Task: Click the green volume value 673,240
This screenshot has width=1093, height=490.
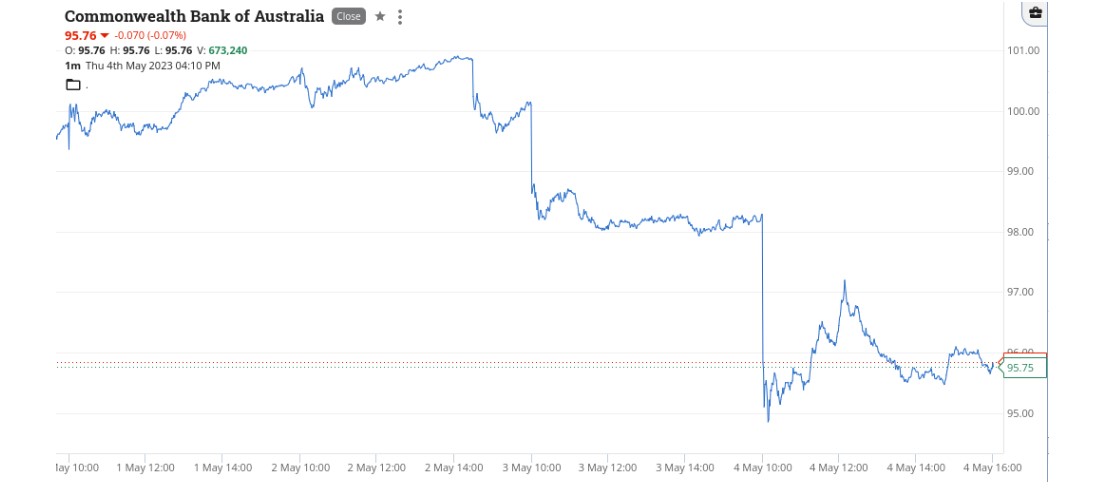Action: pyautogui.click(x=228, y=50)
